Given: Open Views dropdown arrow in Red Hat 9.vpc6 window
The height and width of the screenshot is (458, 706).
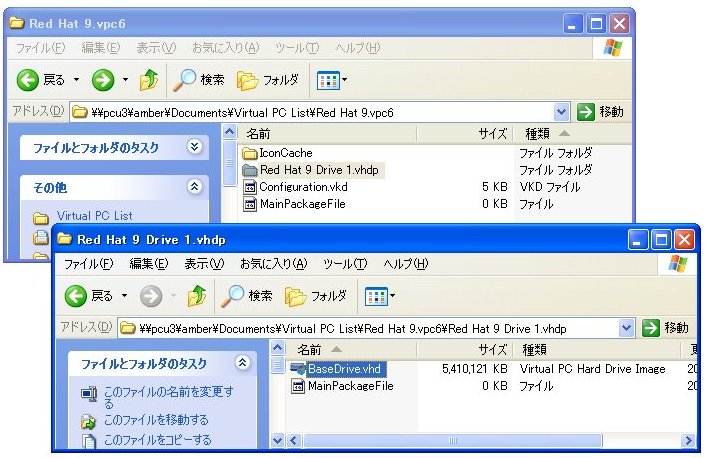Looking at the screenshot, I should pos(344,80).
